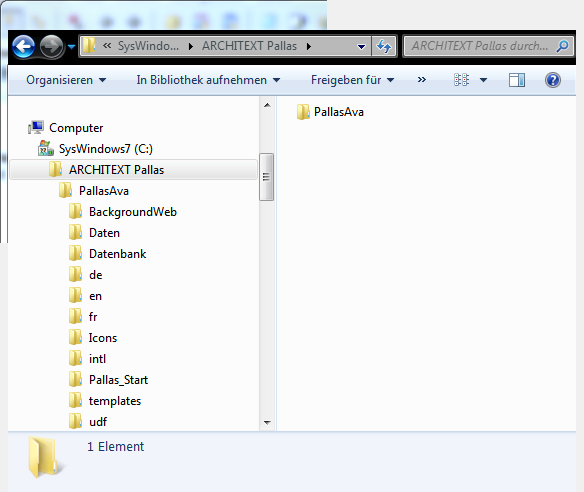The height and width of the screenshot is (492, 584).
Task: Click navigation pane scrollbar thumb
Action: [x=266, y=177]
